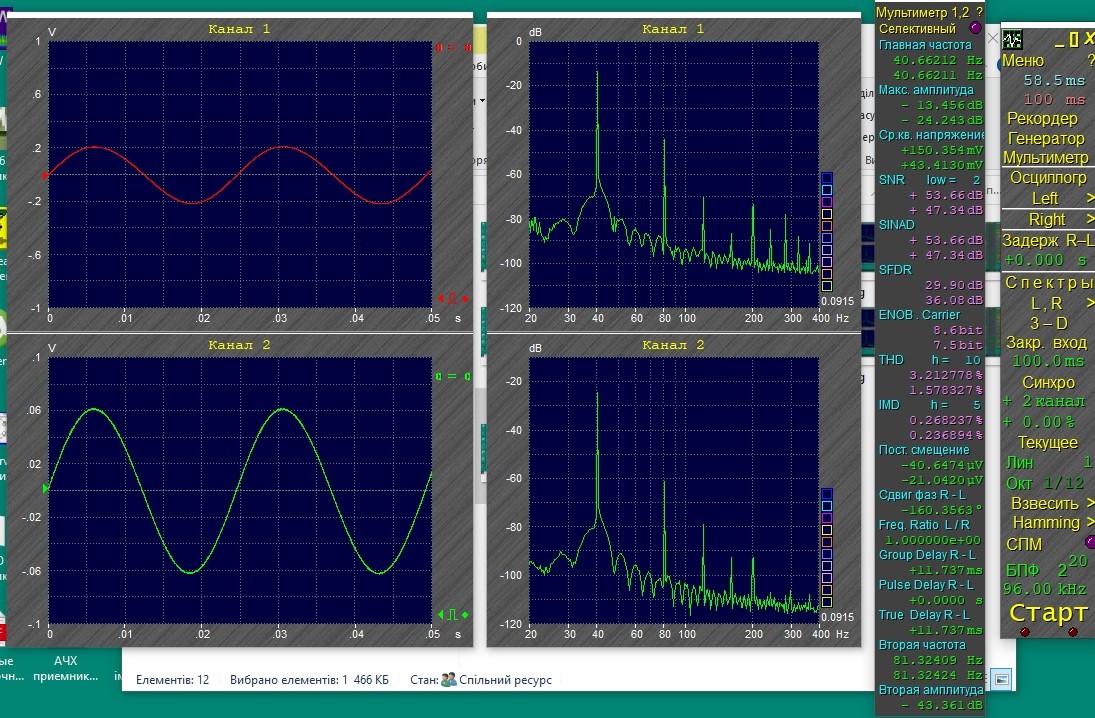
Task: Expand Взвесить weighting submenu
Action: click(x=1090, y=503)
